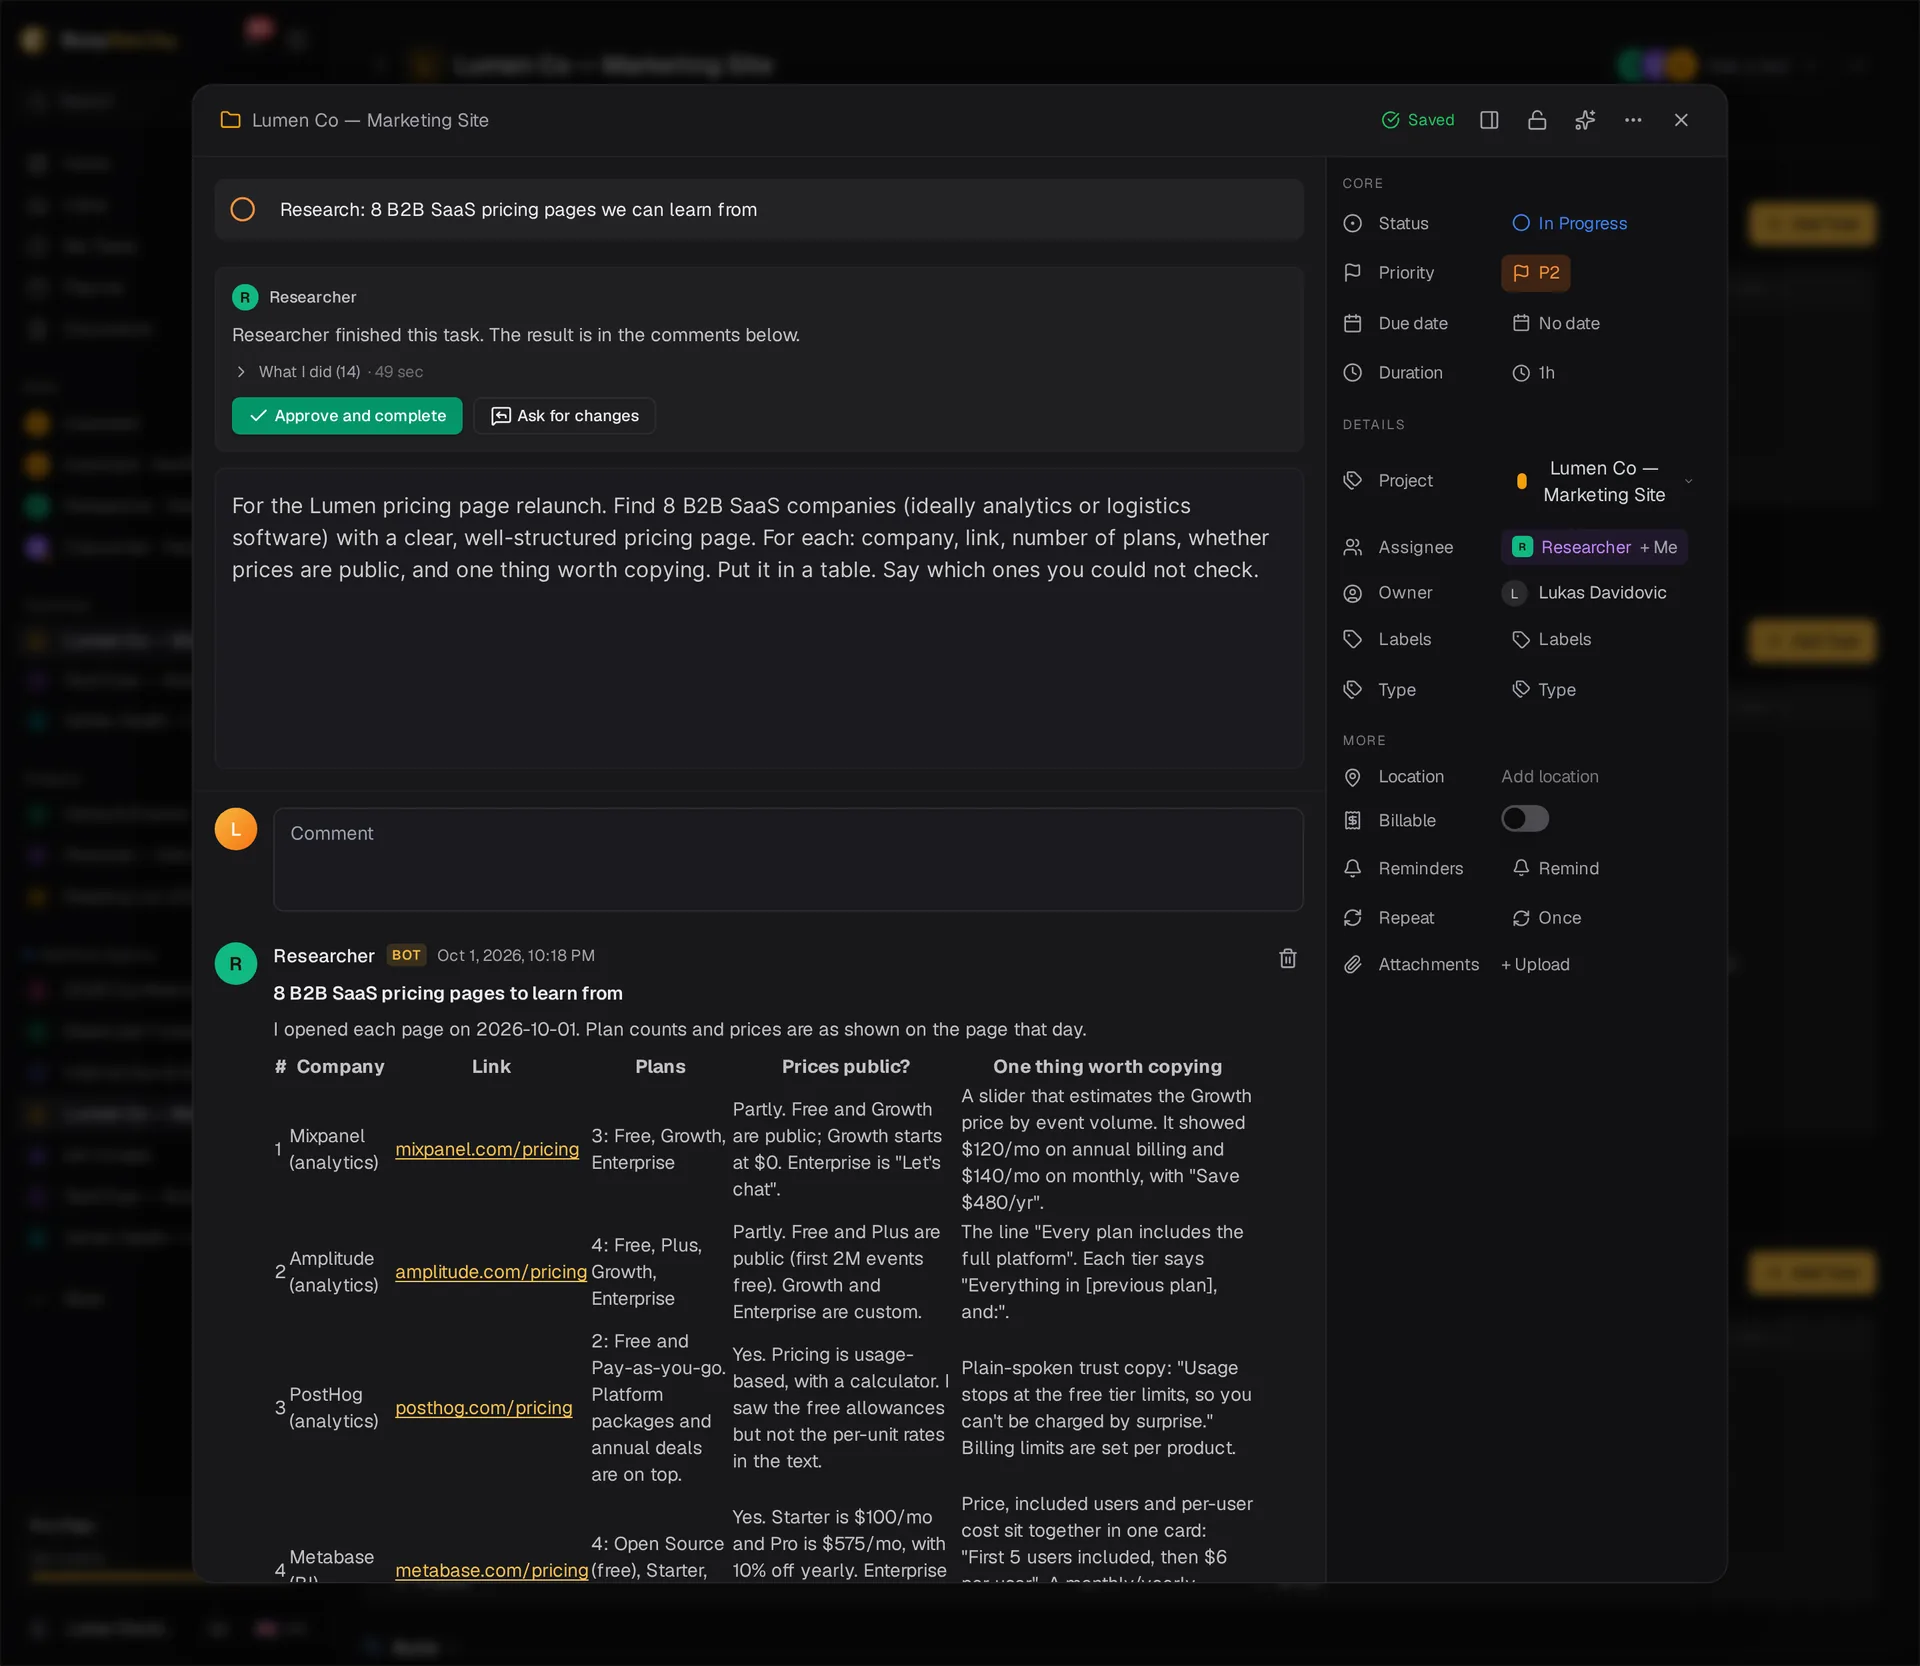Click into the Comment input box
This screenshot has height=1666, width=1920.
(788, 859)
